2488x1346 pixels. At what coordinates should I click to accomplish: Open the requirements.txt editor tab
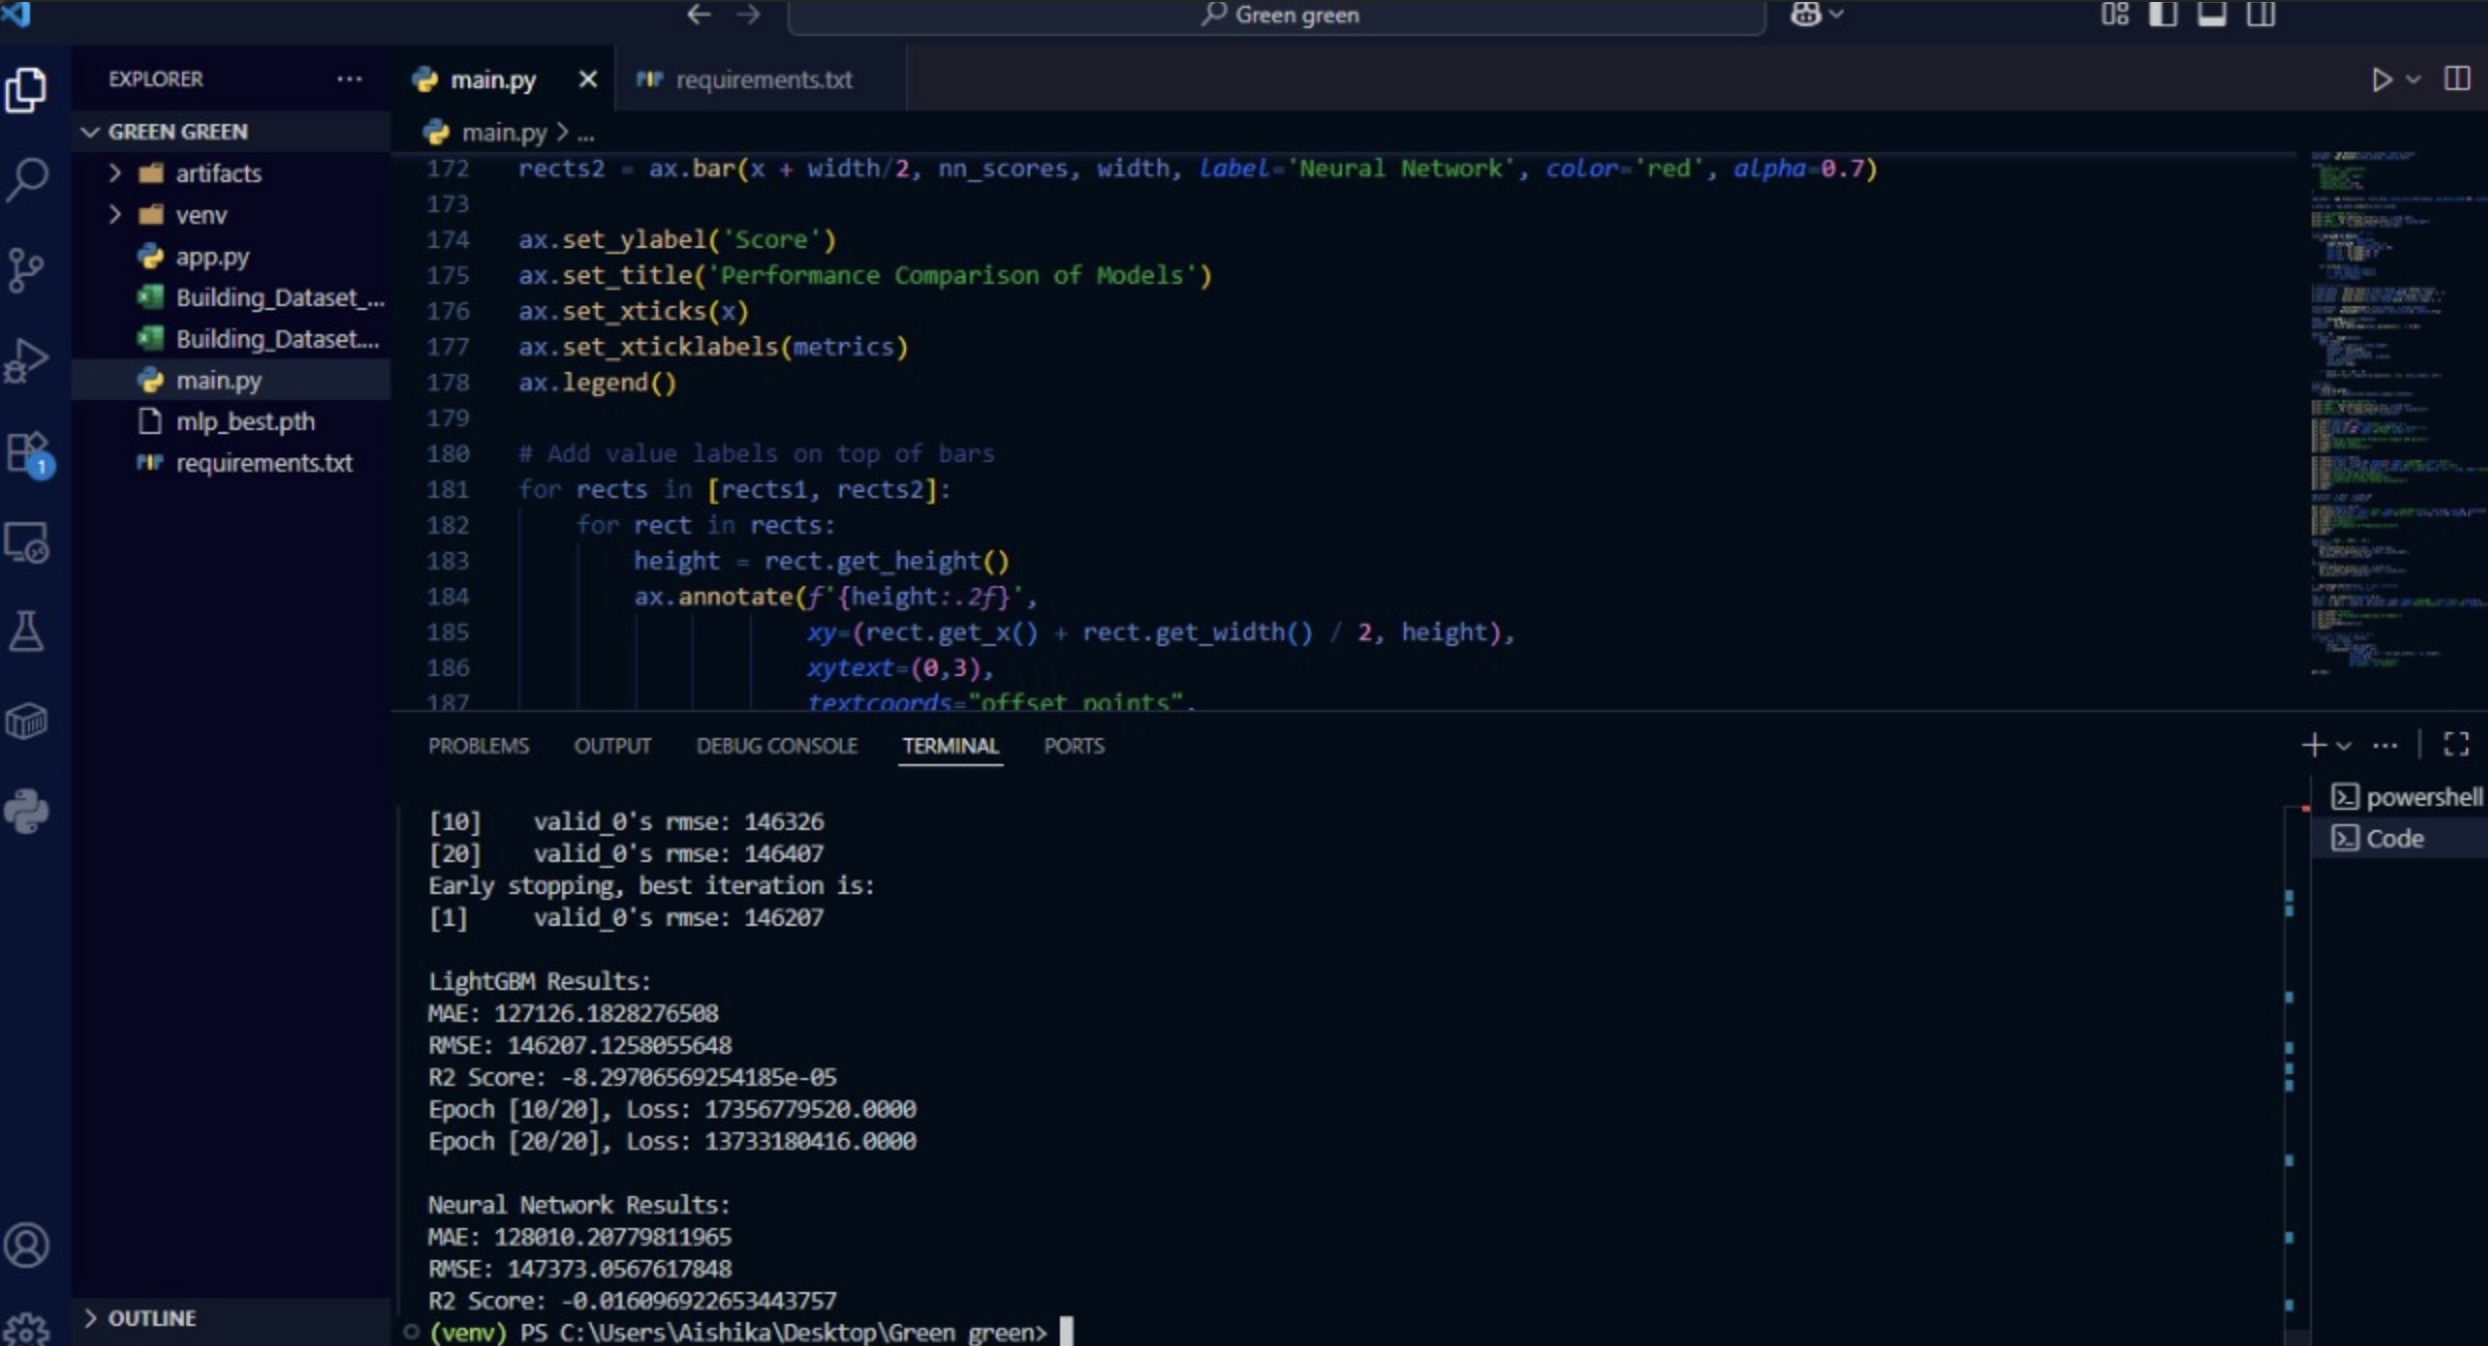[x=763, y=80]
